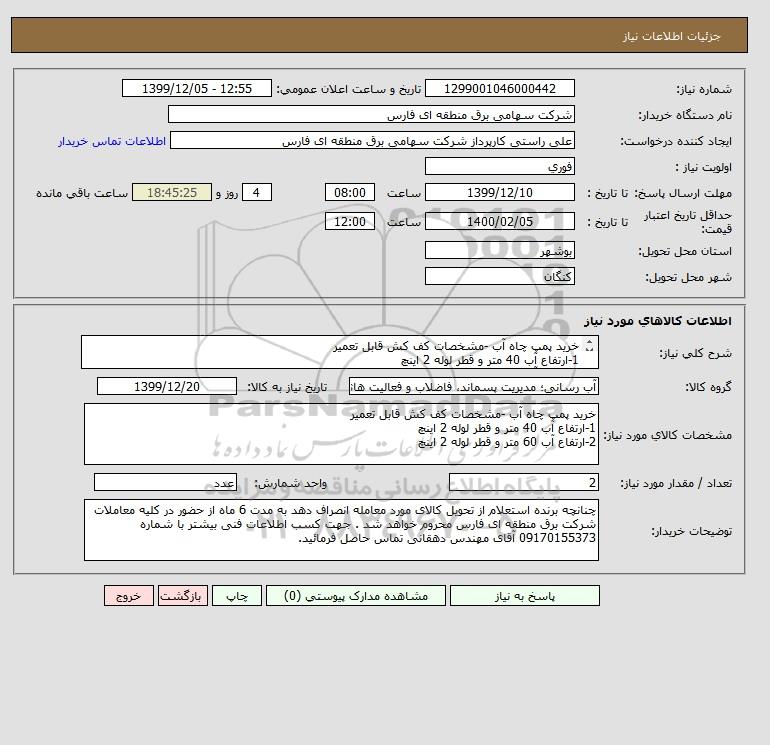Image resolution: width=770 pixels, height=745 pixels.
Task: Click price validity date 1400/02/05
Action: [x=499, y=221]
